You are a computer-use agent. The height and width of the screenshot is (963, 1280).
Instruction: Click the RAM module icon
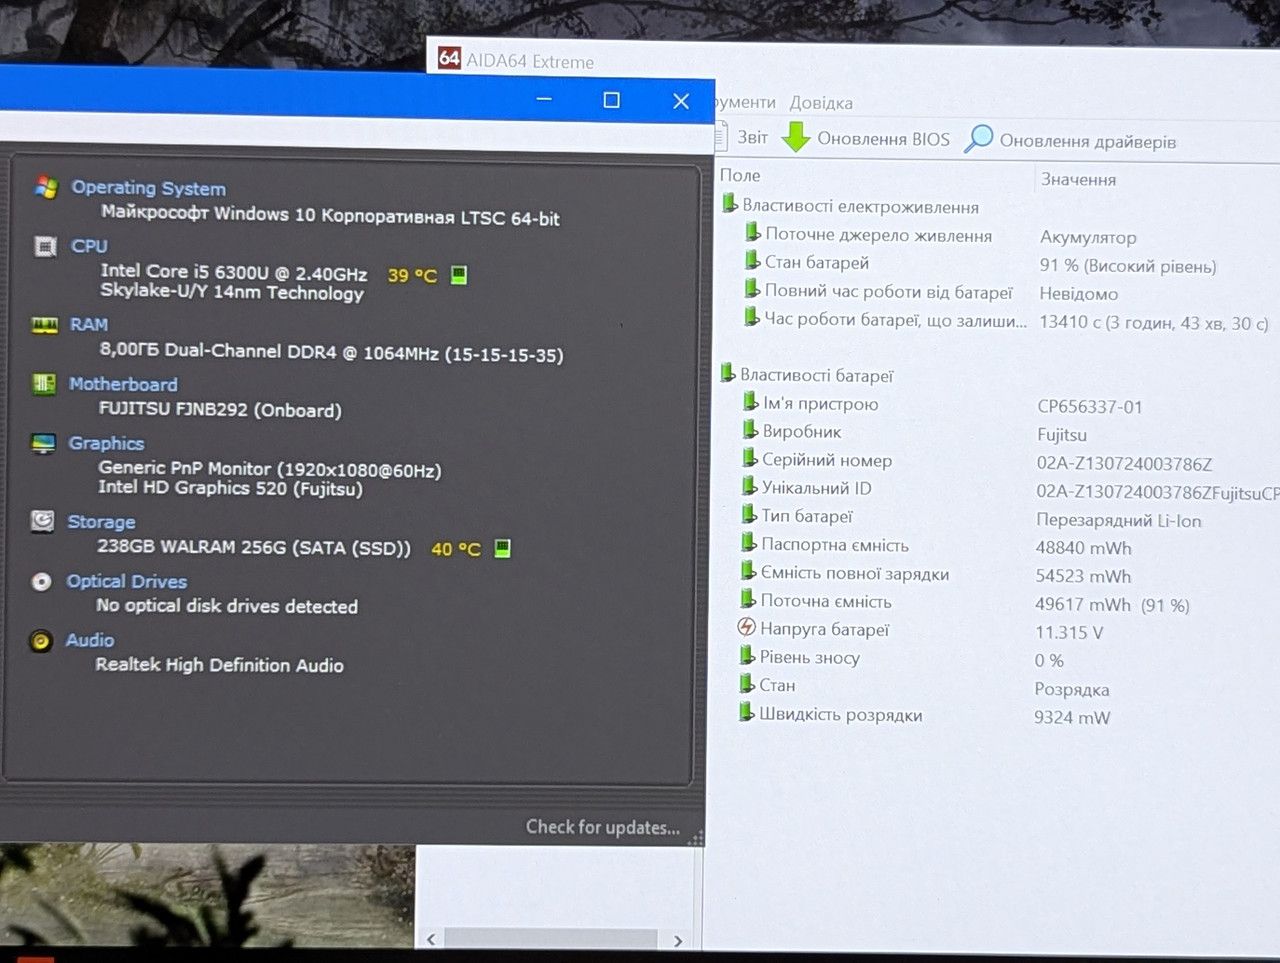coord(44,325)
